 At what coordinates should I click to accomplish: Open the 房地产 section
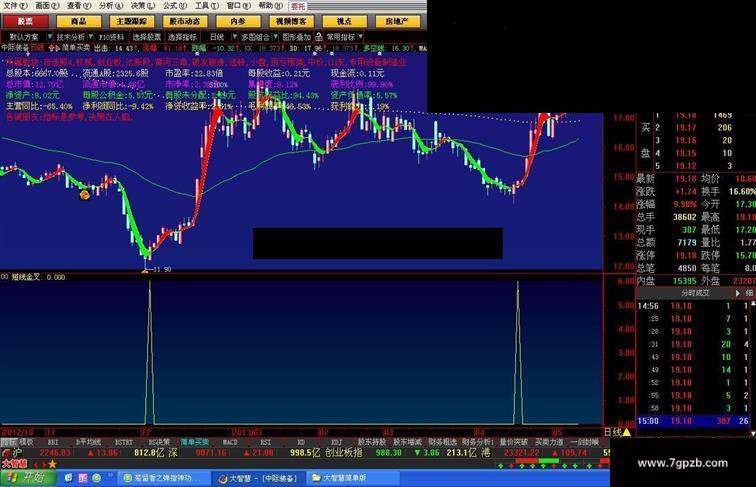397,21
